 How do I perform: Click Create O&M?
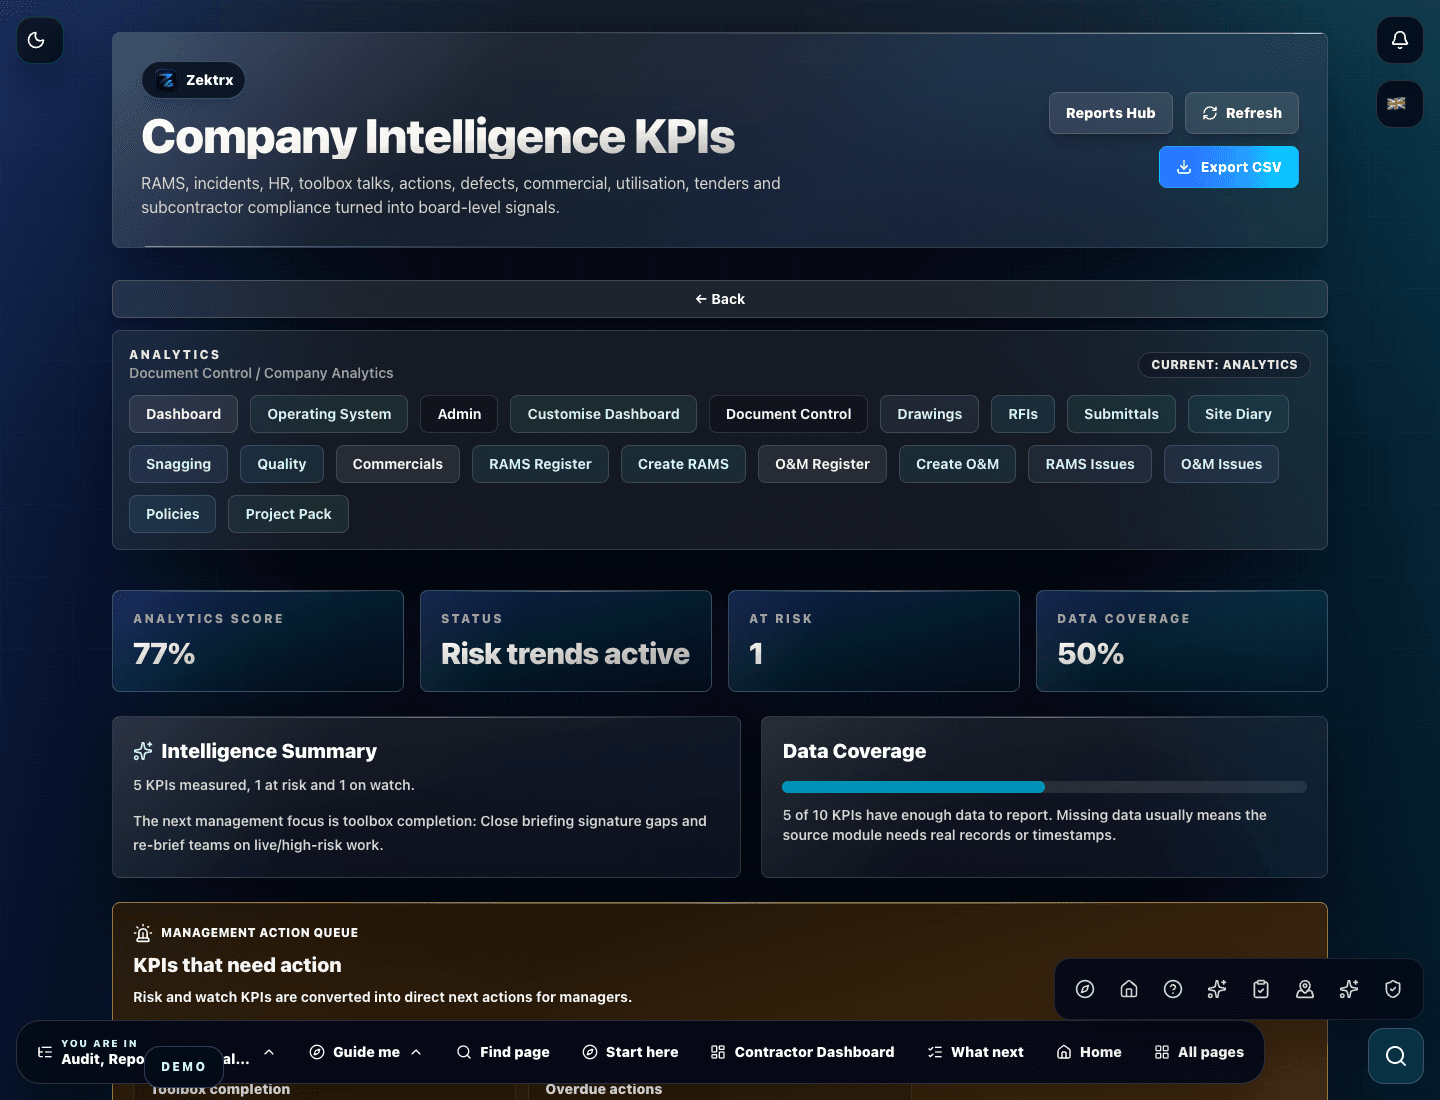(x=957, y=464)
